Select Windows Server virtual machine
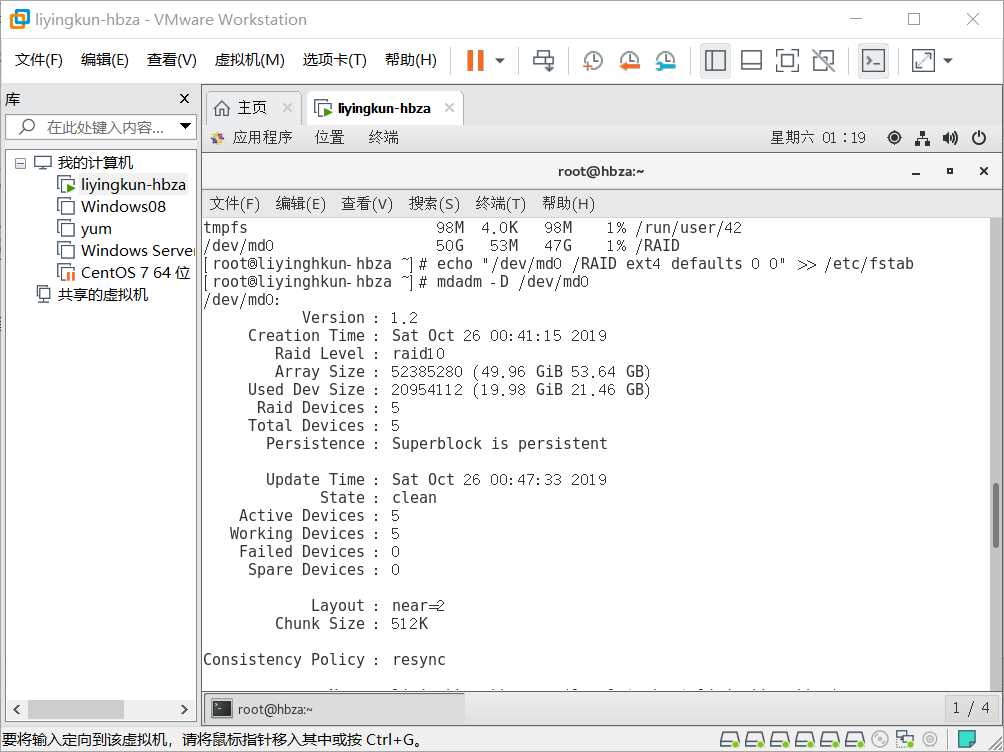1004x752 pixels. pos(126,250)
